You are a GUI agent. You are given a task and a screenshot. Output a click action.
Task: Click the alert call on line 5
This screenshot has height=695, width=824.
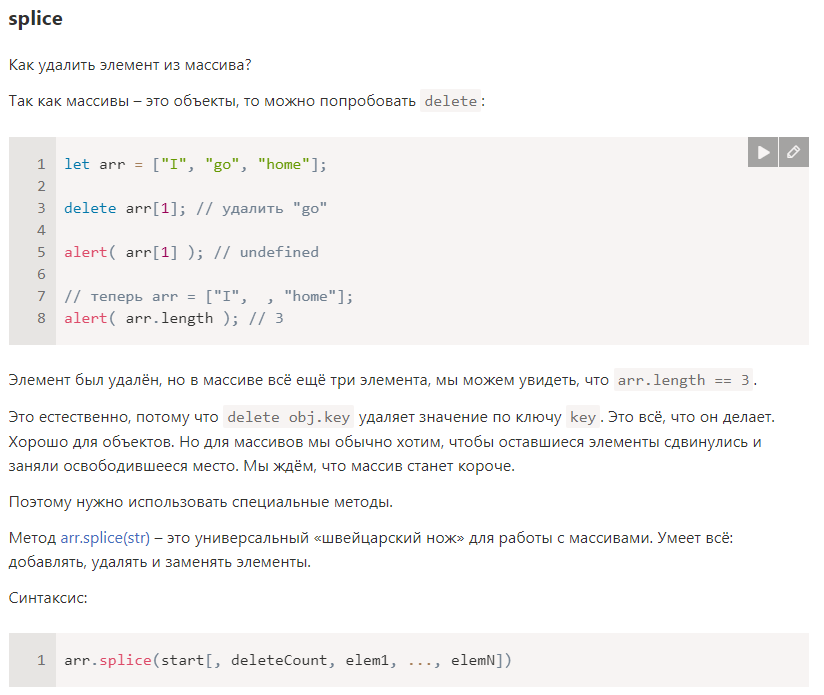pos(86,253)
